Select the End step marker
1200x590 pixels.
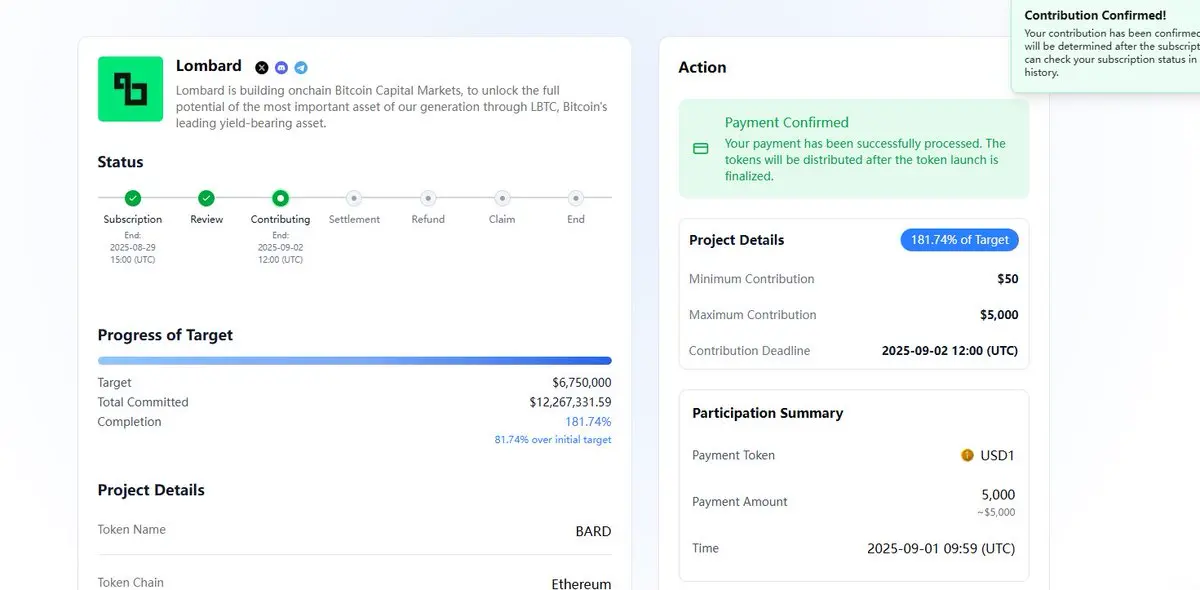(x=576, y=198)
